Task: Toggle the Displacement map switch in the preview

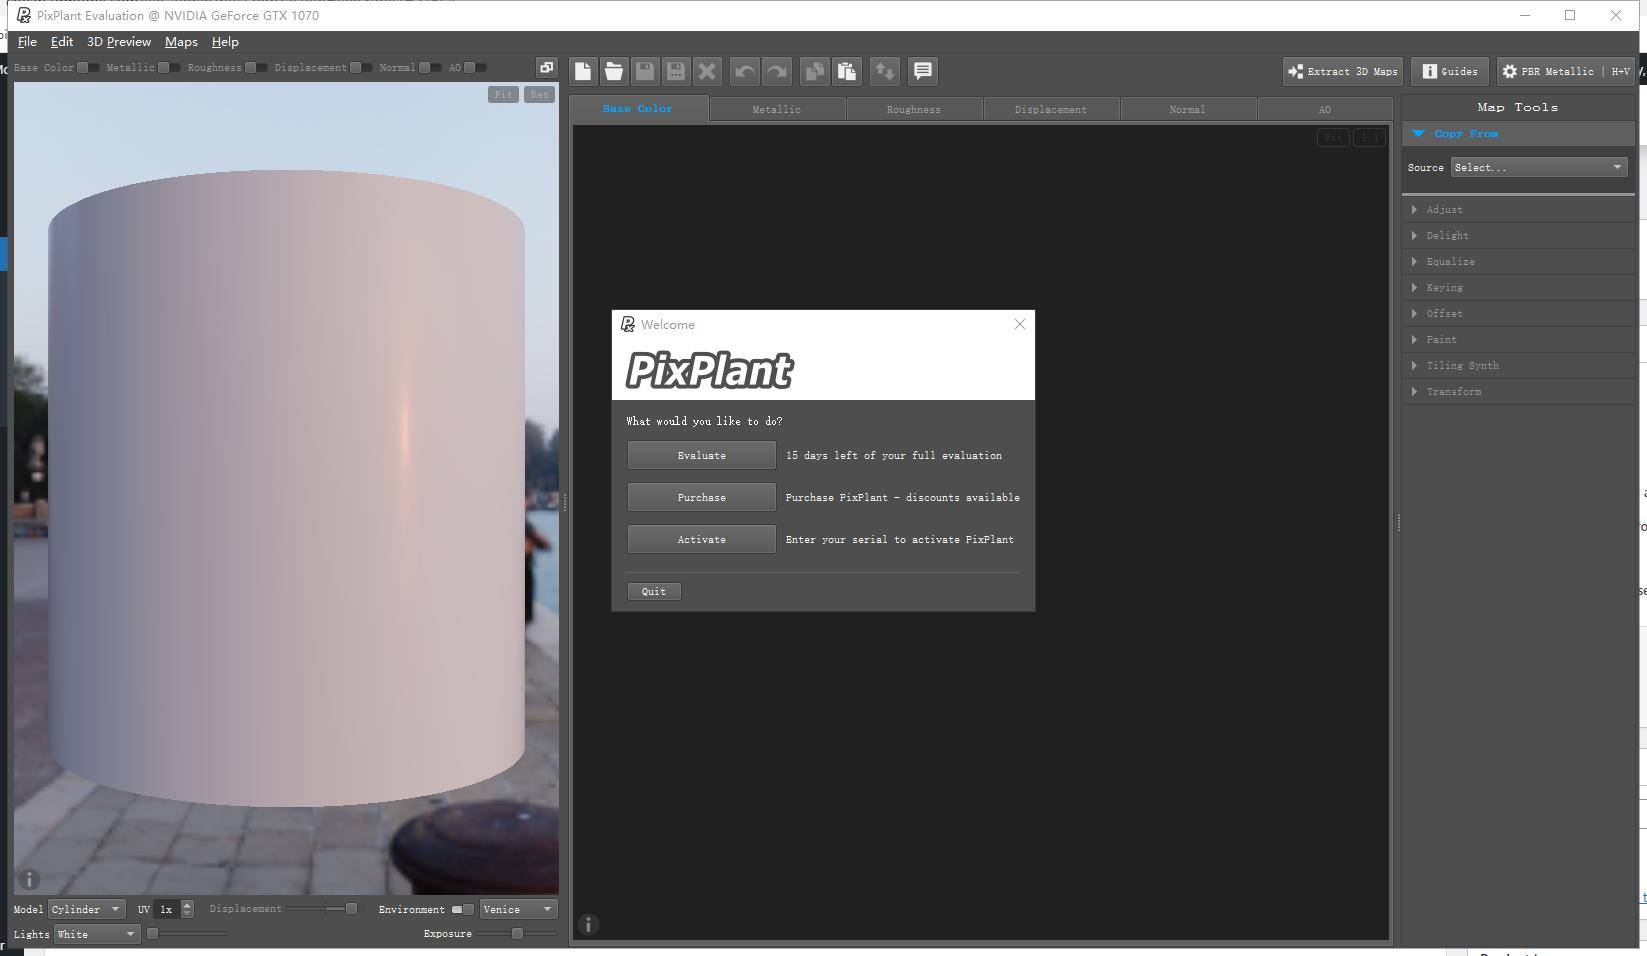Action: tap(361, 68)
